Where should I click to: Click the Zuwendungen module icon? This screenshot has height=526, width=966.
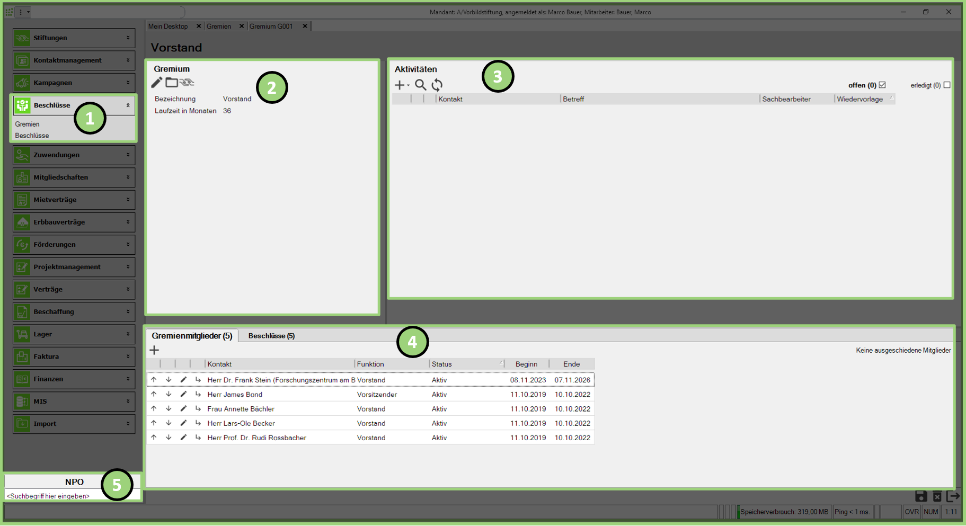pos(22,155)
